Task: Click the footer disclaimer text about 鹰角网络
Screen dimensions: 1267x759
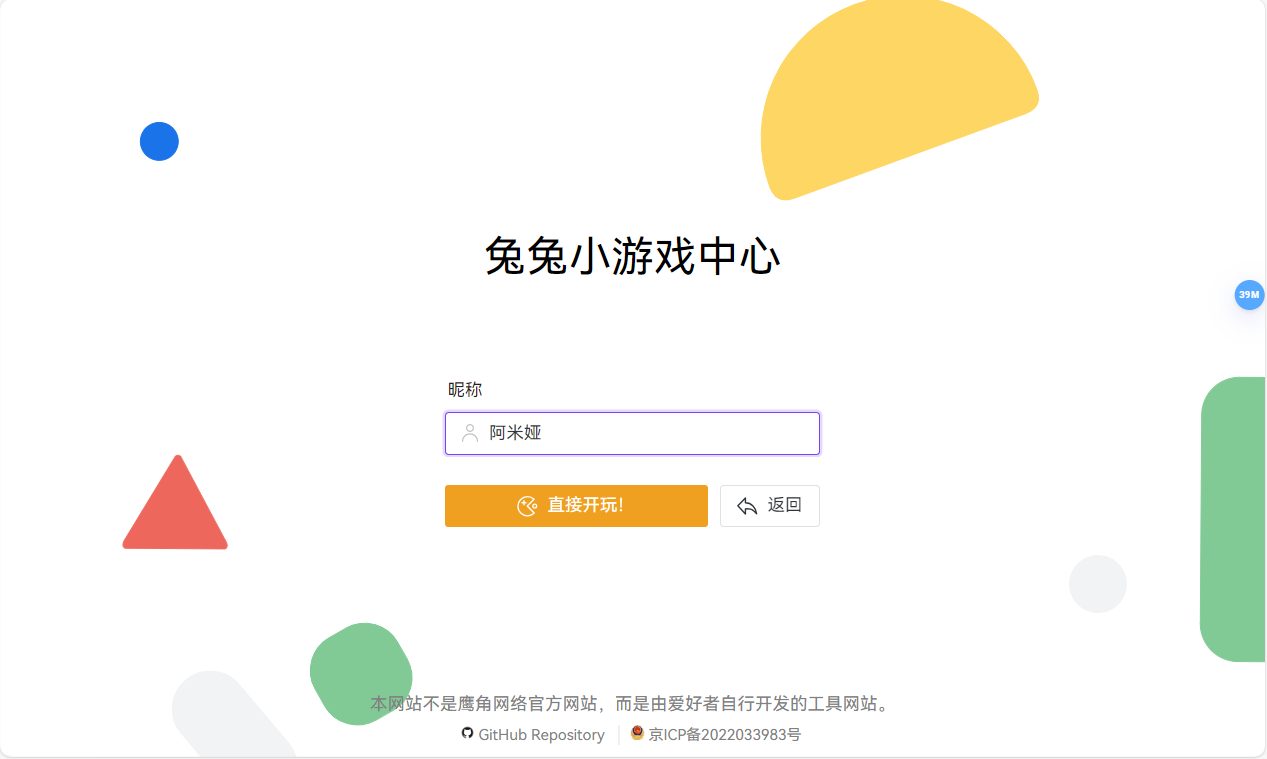Action: click(x=631, y=704)
